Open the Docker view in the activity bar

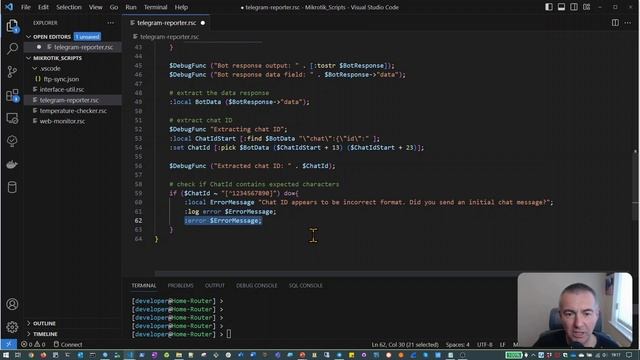pos(12,164)
